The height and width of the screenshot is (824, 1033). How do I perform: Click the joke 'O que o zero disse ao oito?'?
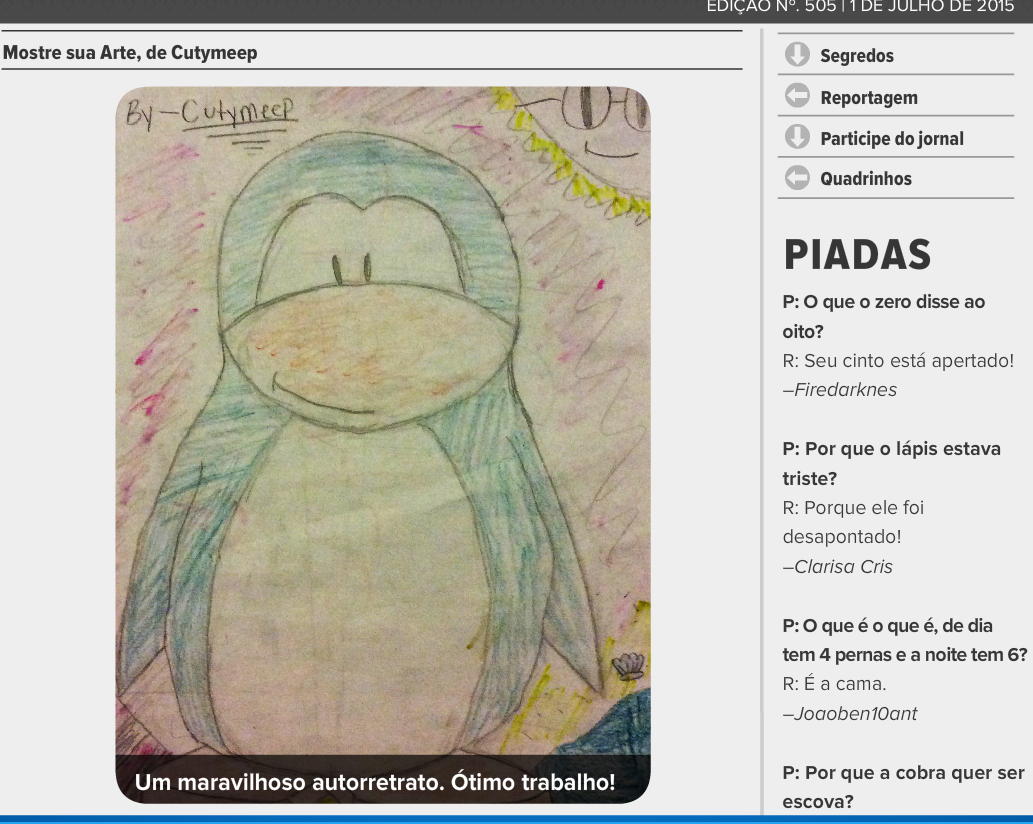coord(883,316)
